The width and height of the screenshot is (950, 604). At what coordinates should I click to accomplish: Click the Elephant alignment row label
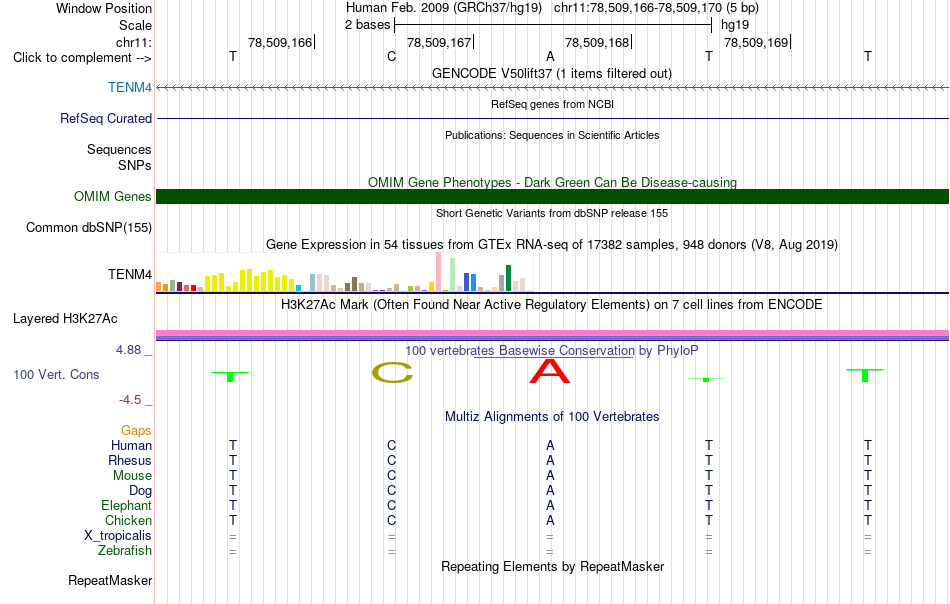(x=126, y=505)
